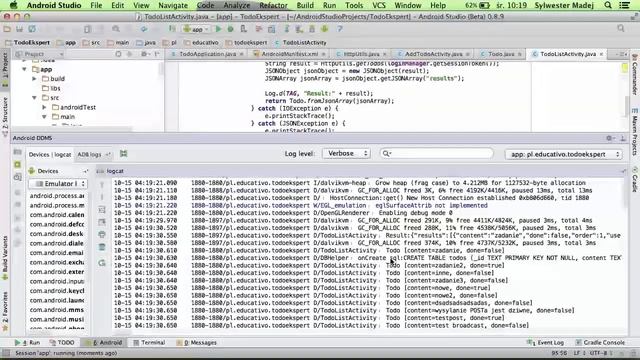Image resolution: width=640 pixels, height=360 pixels.
Task: Click the Help question mark icon
Action: (x=340, y=29)
